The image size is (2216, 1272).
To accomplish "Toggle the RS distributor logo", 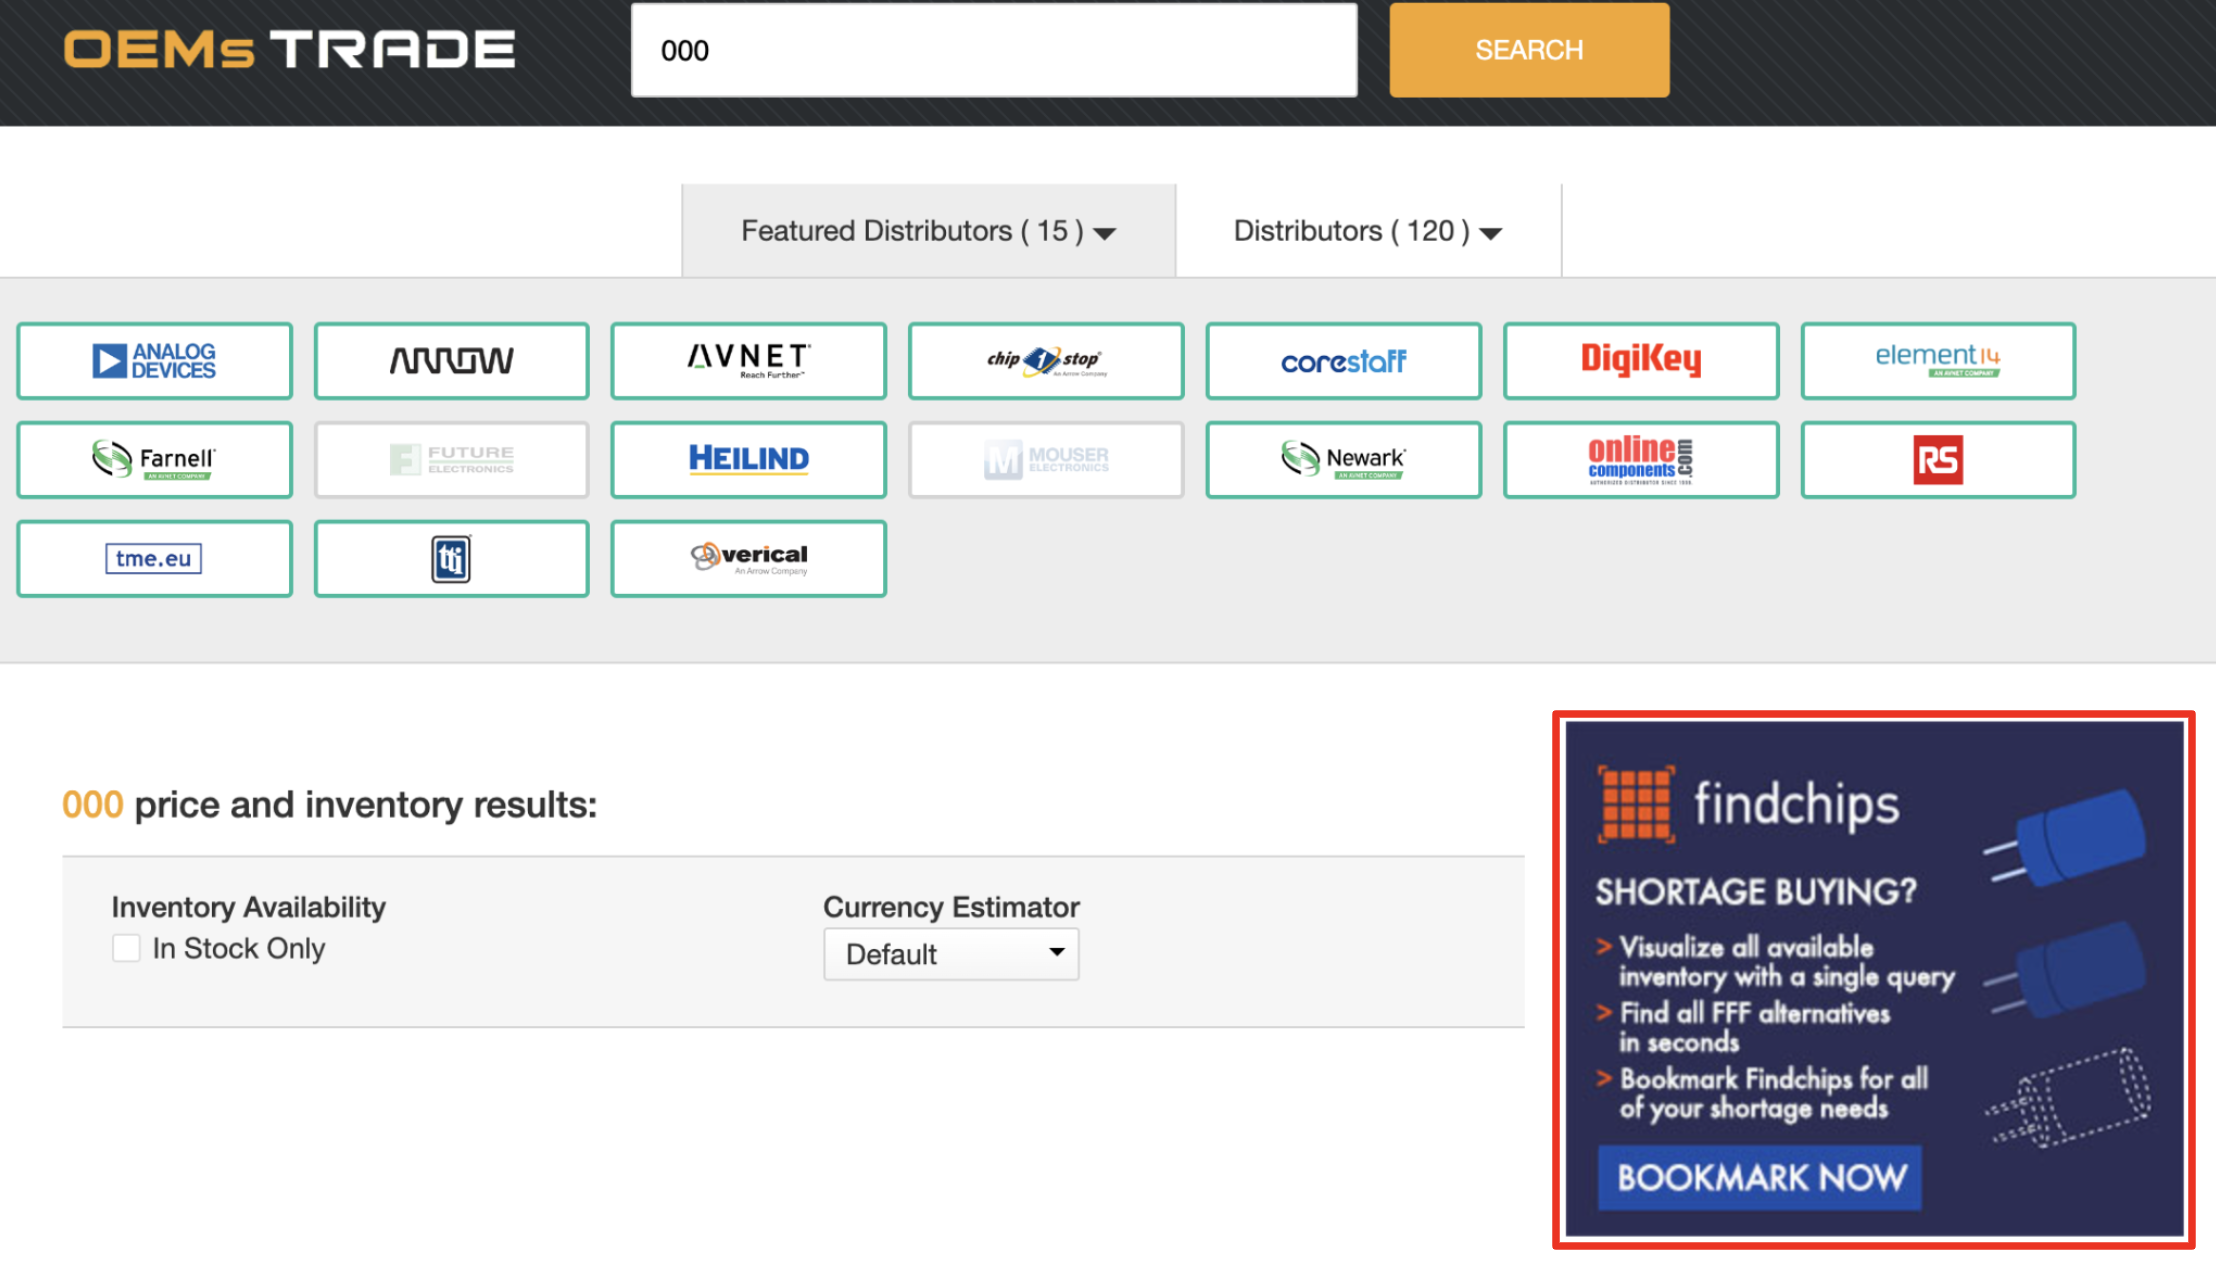I will tap(1938, 460).
